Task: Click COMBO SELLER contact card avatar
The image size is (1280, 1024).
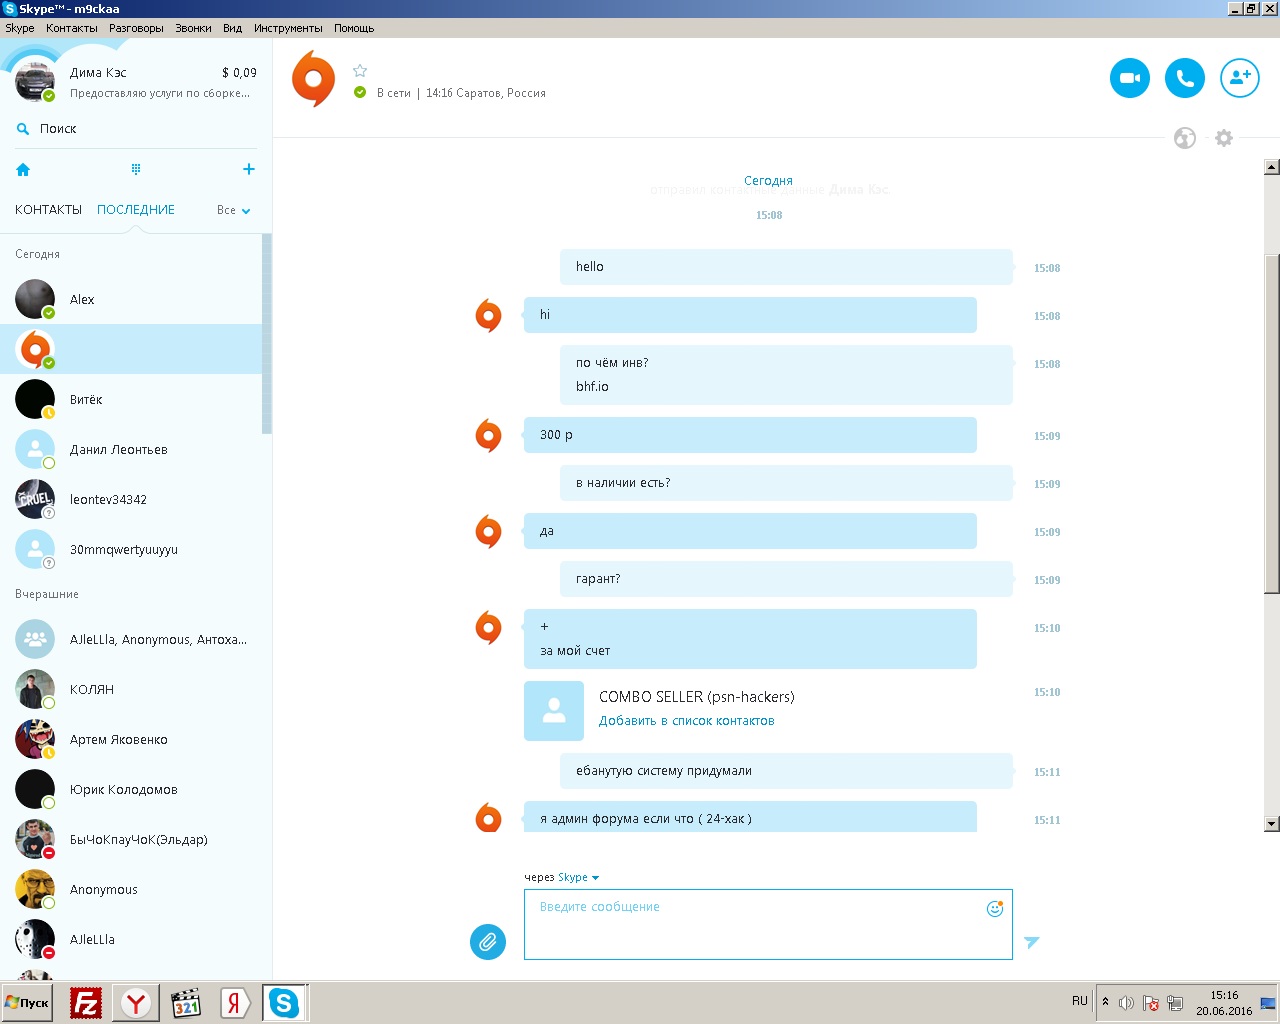Action: click(x=554, y=711)
